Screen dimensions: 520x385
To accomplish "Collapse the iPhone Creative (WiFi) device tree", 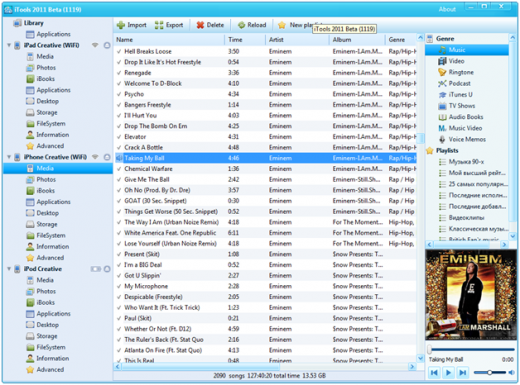I will (9, 157).
